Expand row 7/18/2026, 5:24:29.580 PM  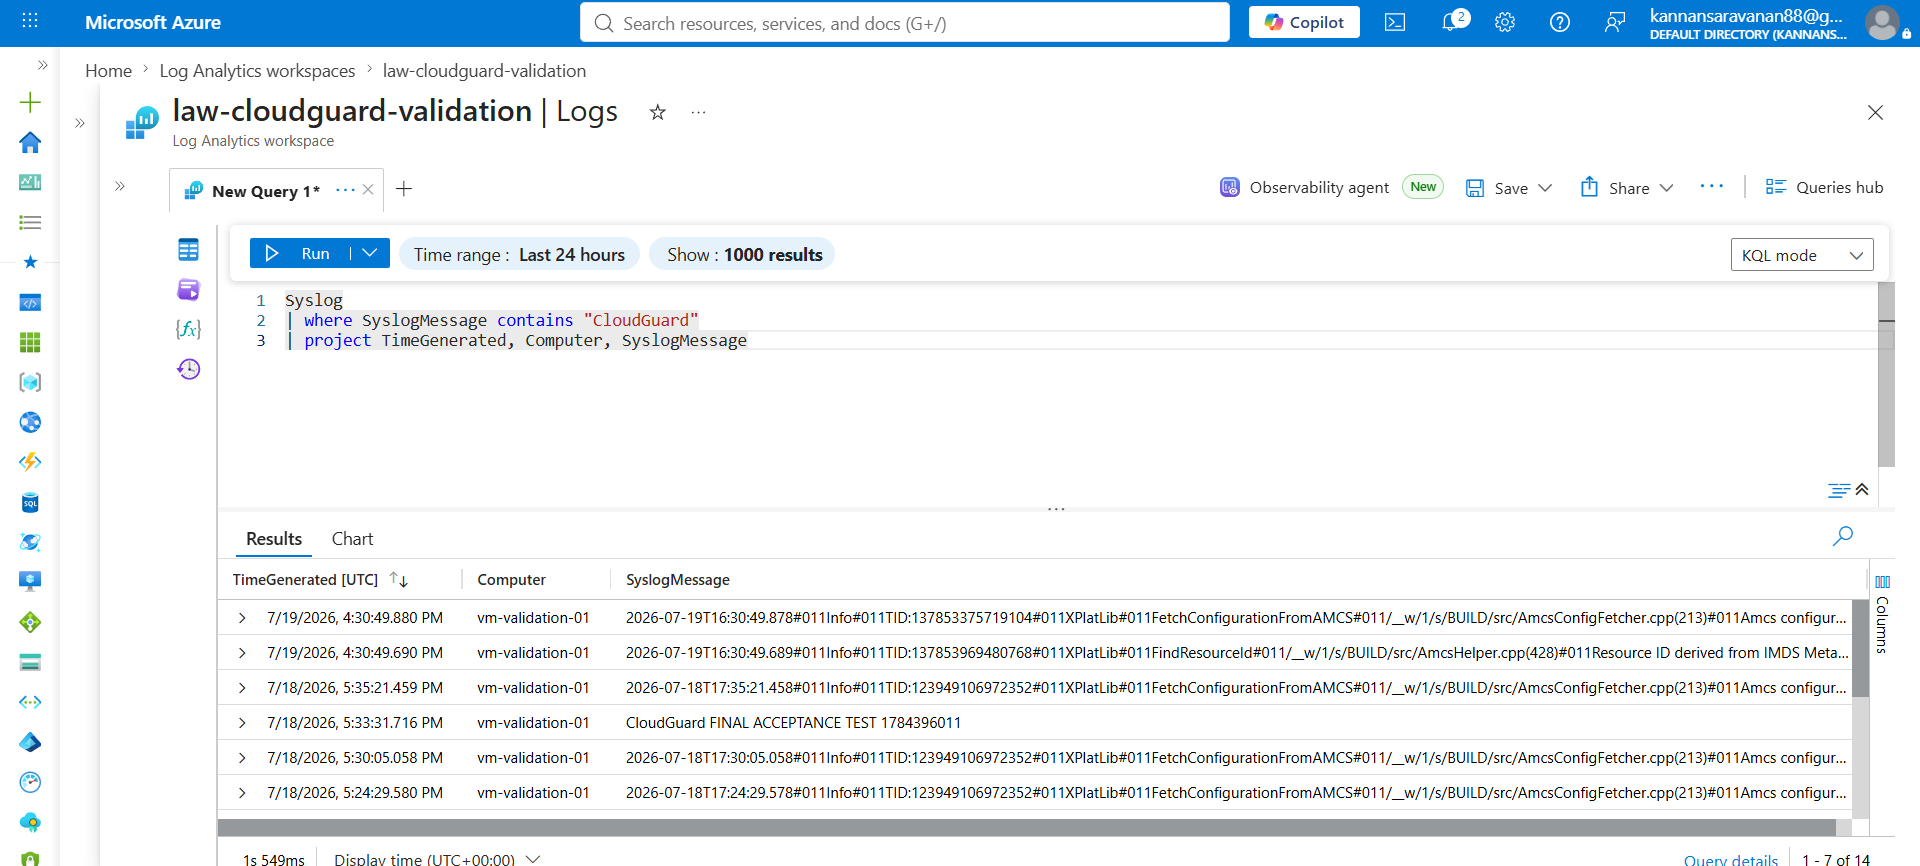242,793
